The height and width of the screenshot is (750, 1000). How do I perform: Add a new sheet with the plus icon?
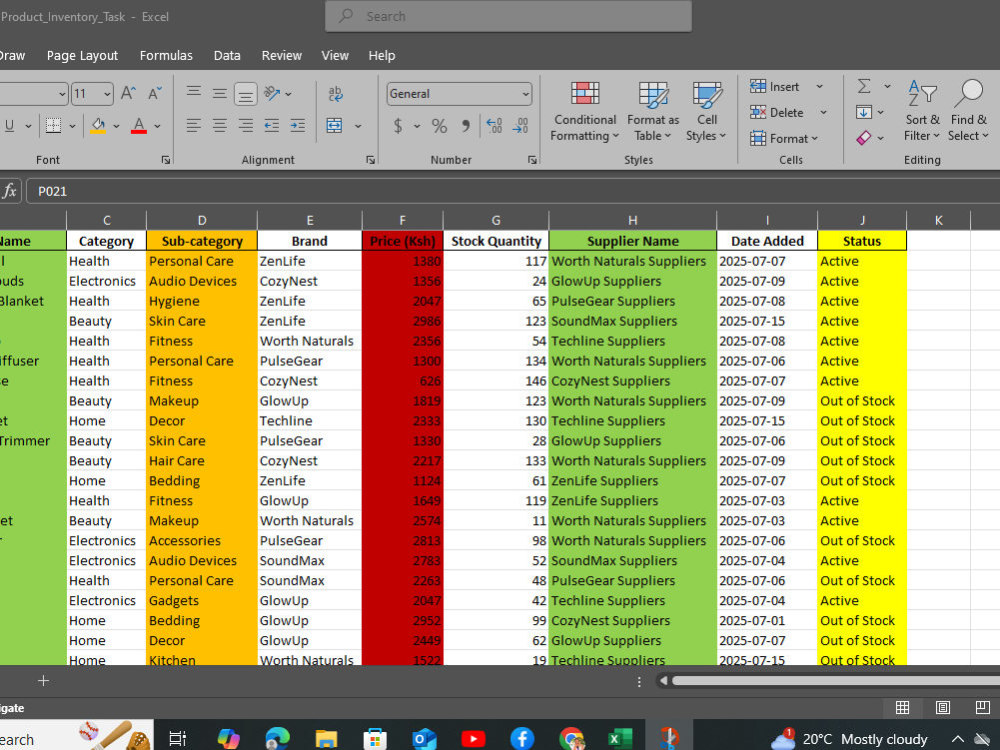coord(43,680)
